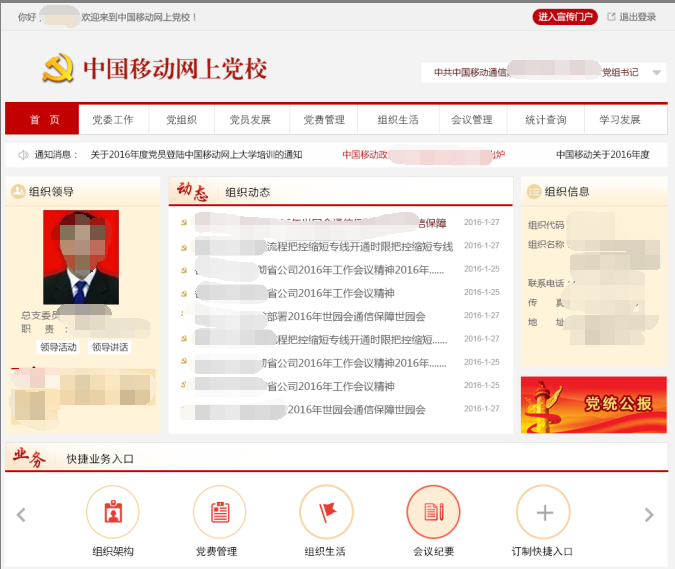Click the 订制快捷入口 plus icon
Image resolution: width=675 pixels, height=569 pixels.
(544, 512)
